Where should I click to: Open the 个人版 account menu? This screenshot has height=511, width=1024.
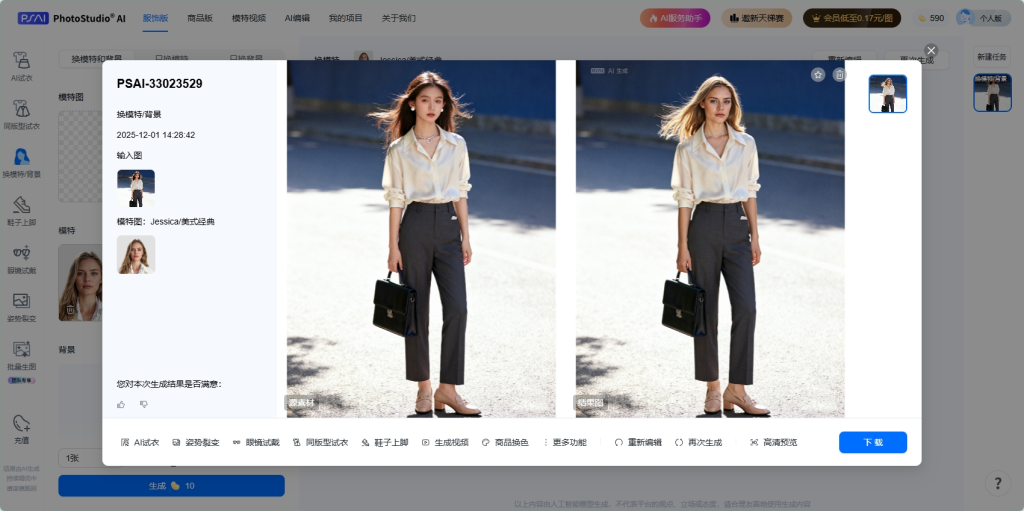(983, 18)
